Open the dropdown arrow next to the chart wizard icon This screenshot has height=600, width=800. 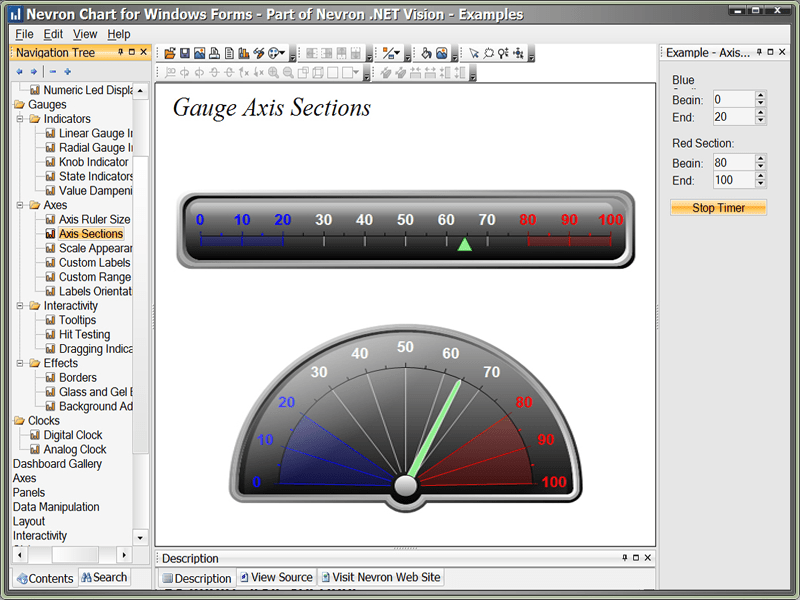point(282,52)
